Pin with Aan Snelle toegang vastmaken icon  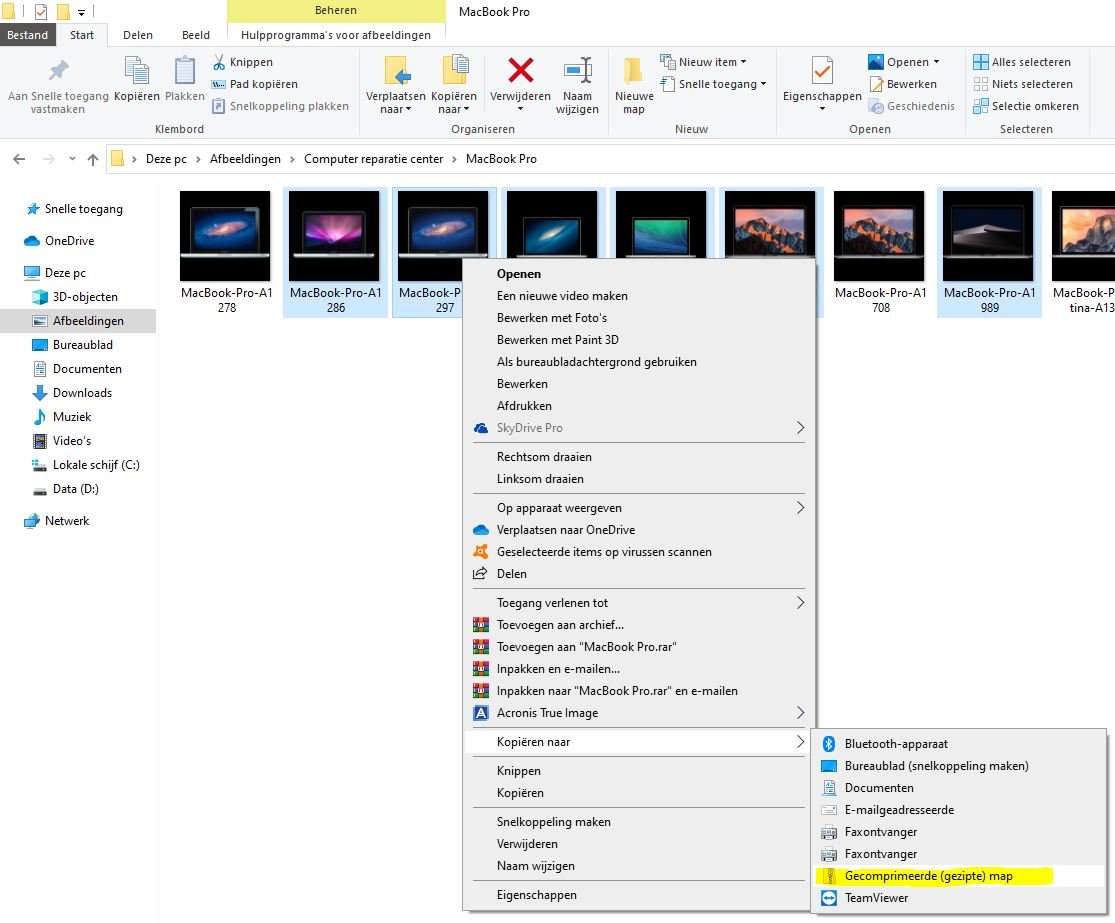point(58,71)
